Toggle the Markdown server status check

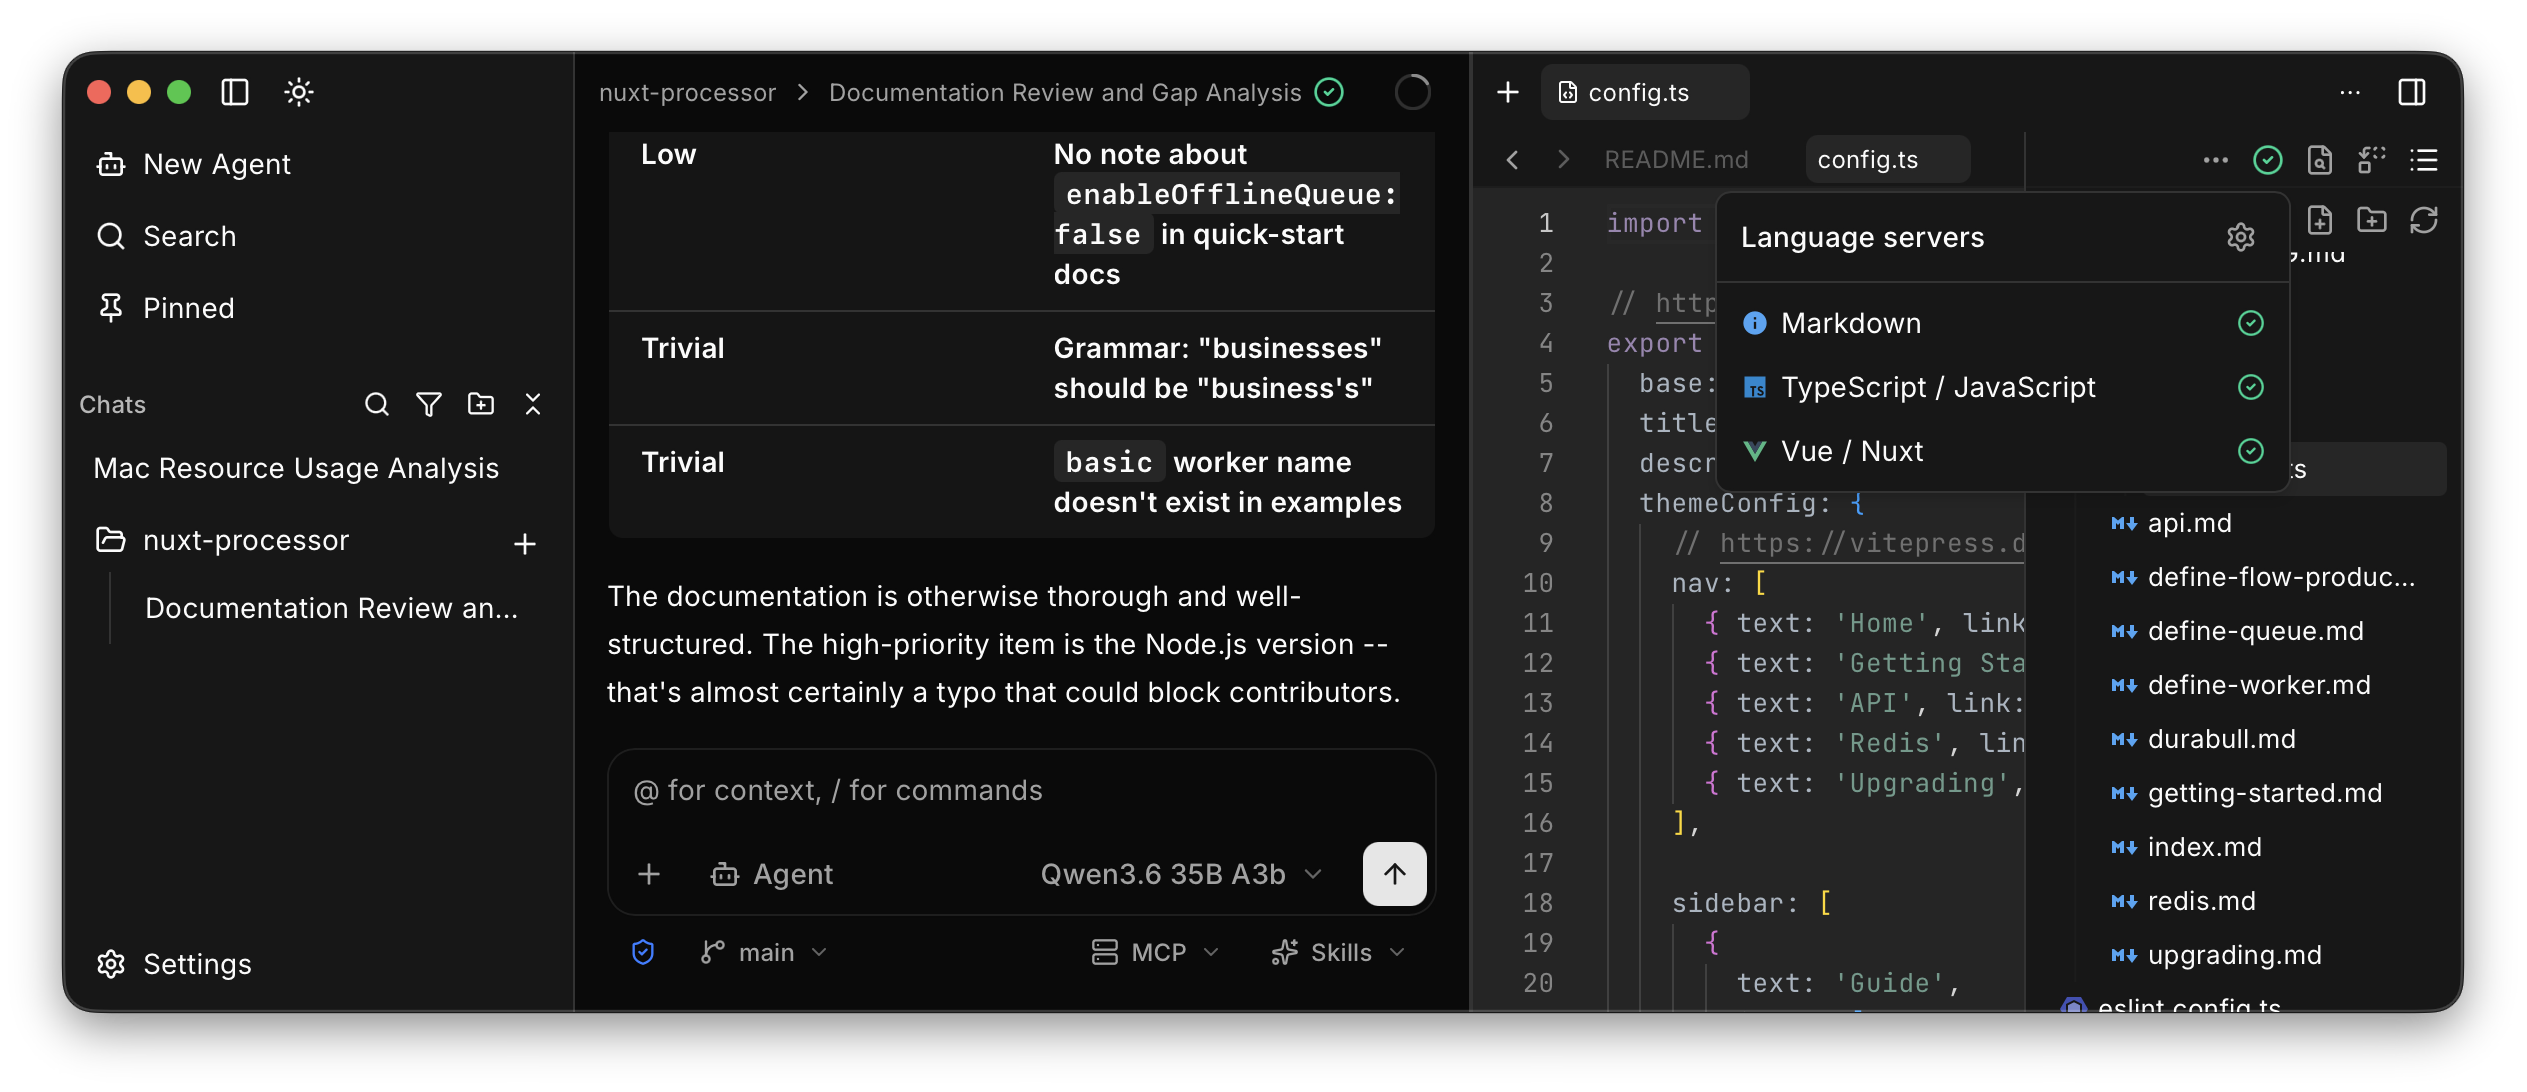2251,323
